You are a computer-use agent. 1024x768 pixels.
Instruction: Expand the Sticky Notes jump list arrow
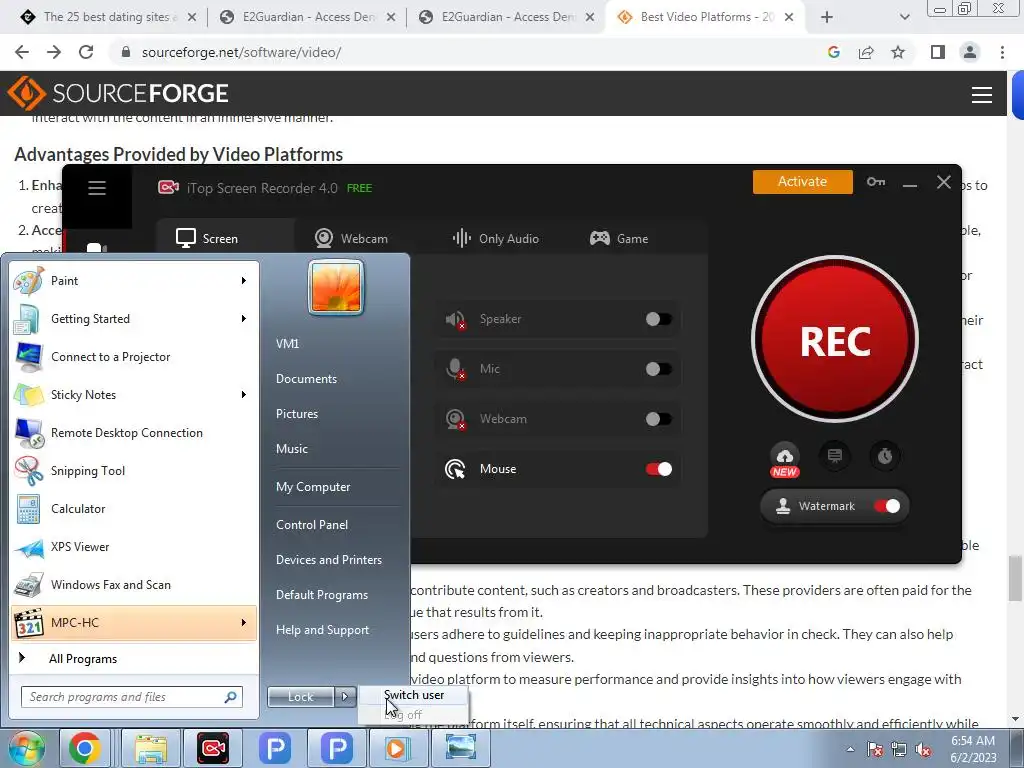coord(244,394)
